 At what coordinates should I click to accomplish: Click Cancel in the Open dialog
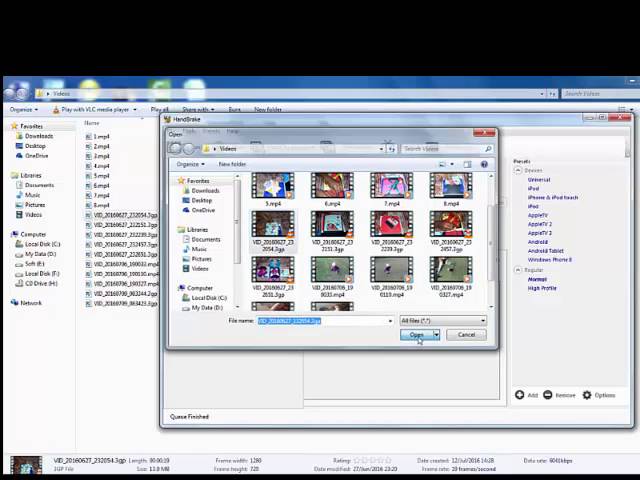[466, 335]
